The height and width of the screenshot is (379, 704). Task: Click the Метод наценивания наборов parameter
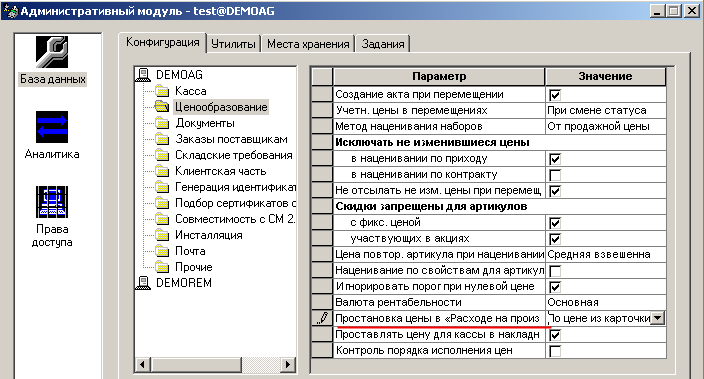point(439,127)
